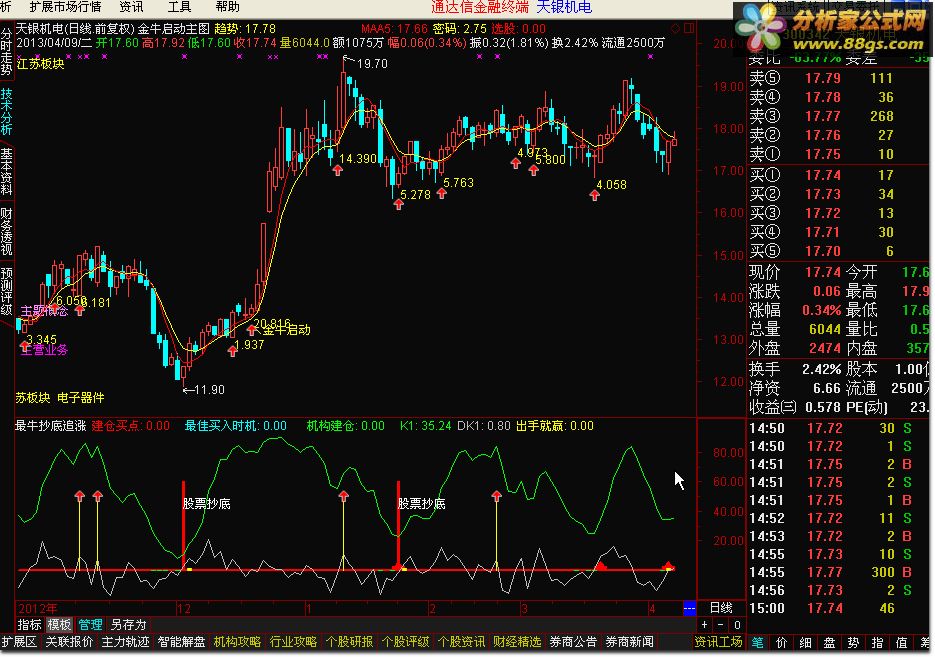Click the 15:00 17.74 trade row

pyautogui.click(x=838, y=609)
